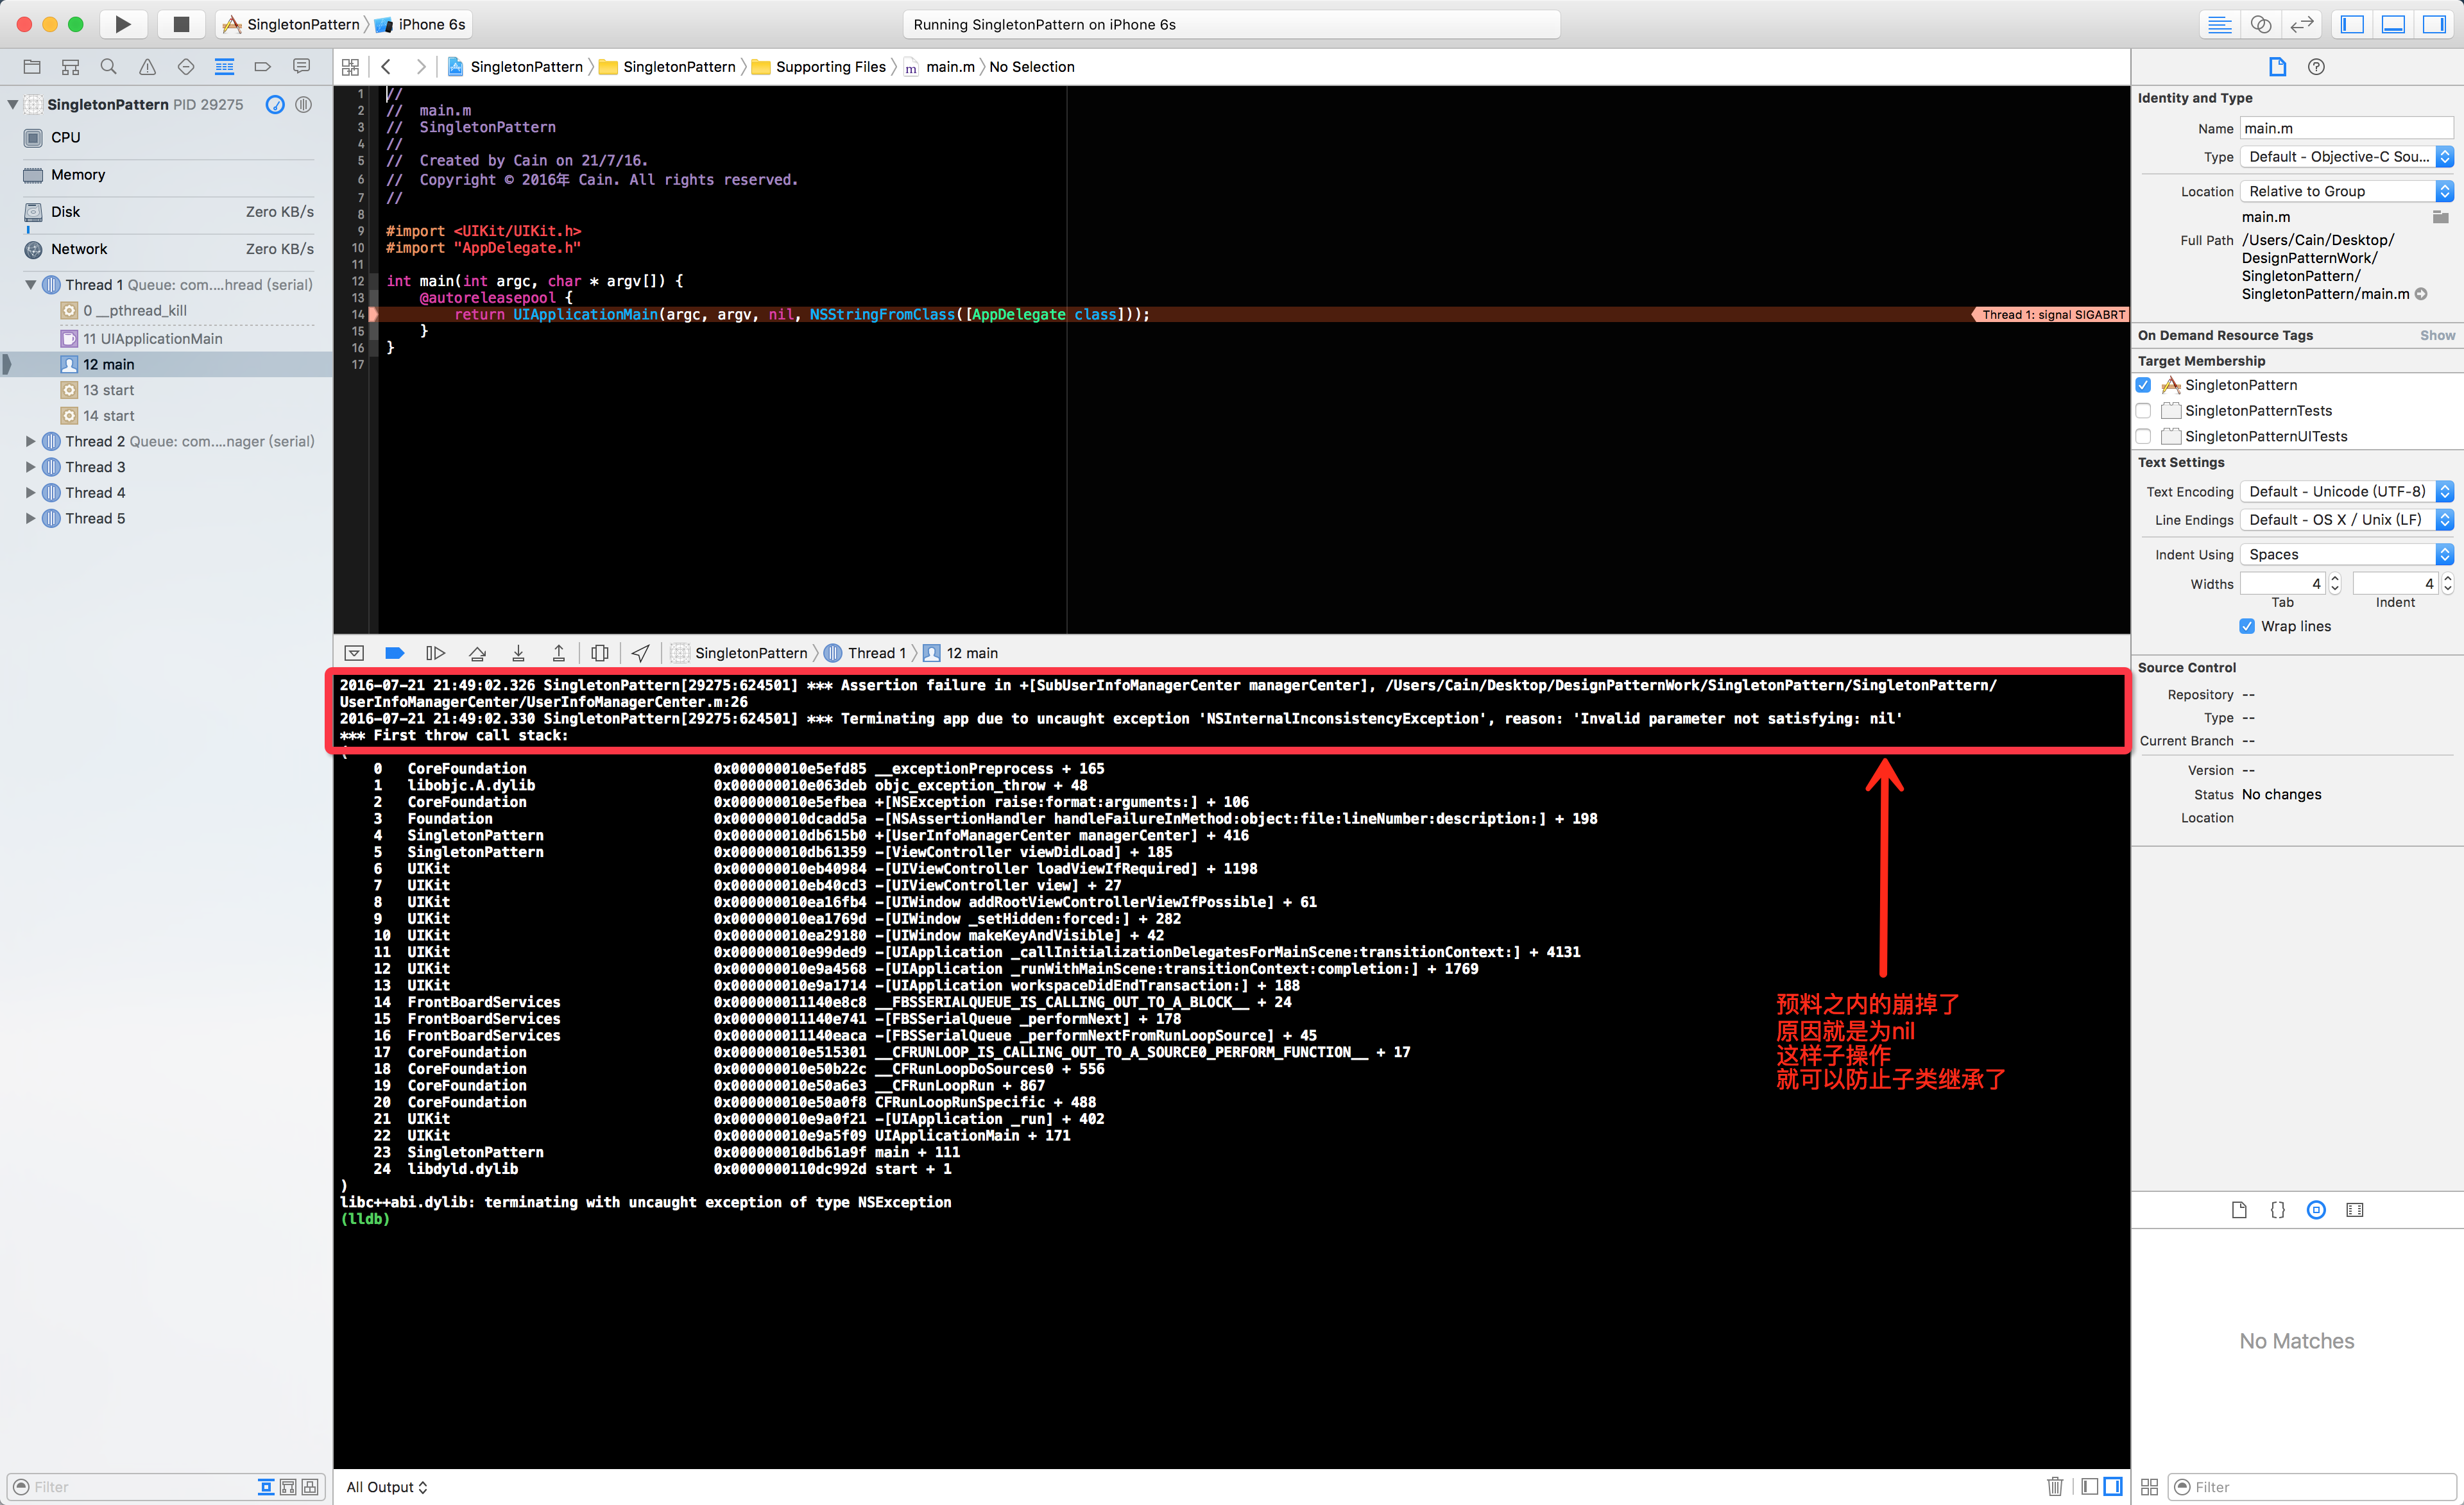
Task: Click the file Name input field
Action: coord(2346,128)
